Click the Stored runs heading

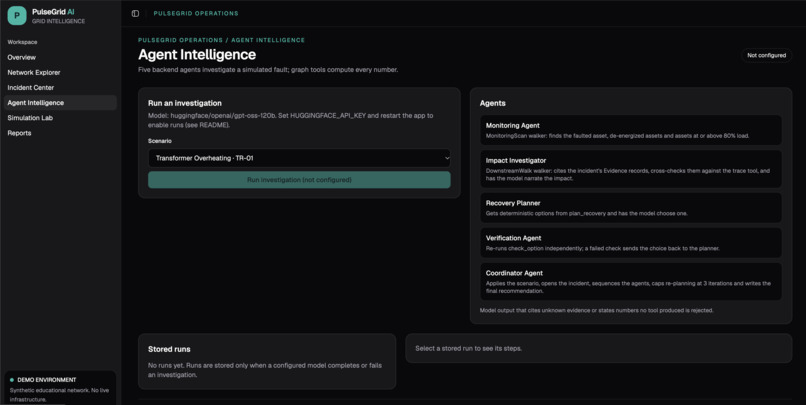coord(169,349)
